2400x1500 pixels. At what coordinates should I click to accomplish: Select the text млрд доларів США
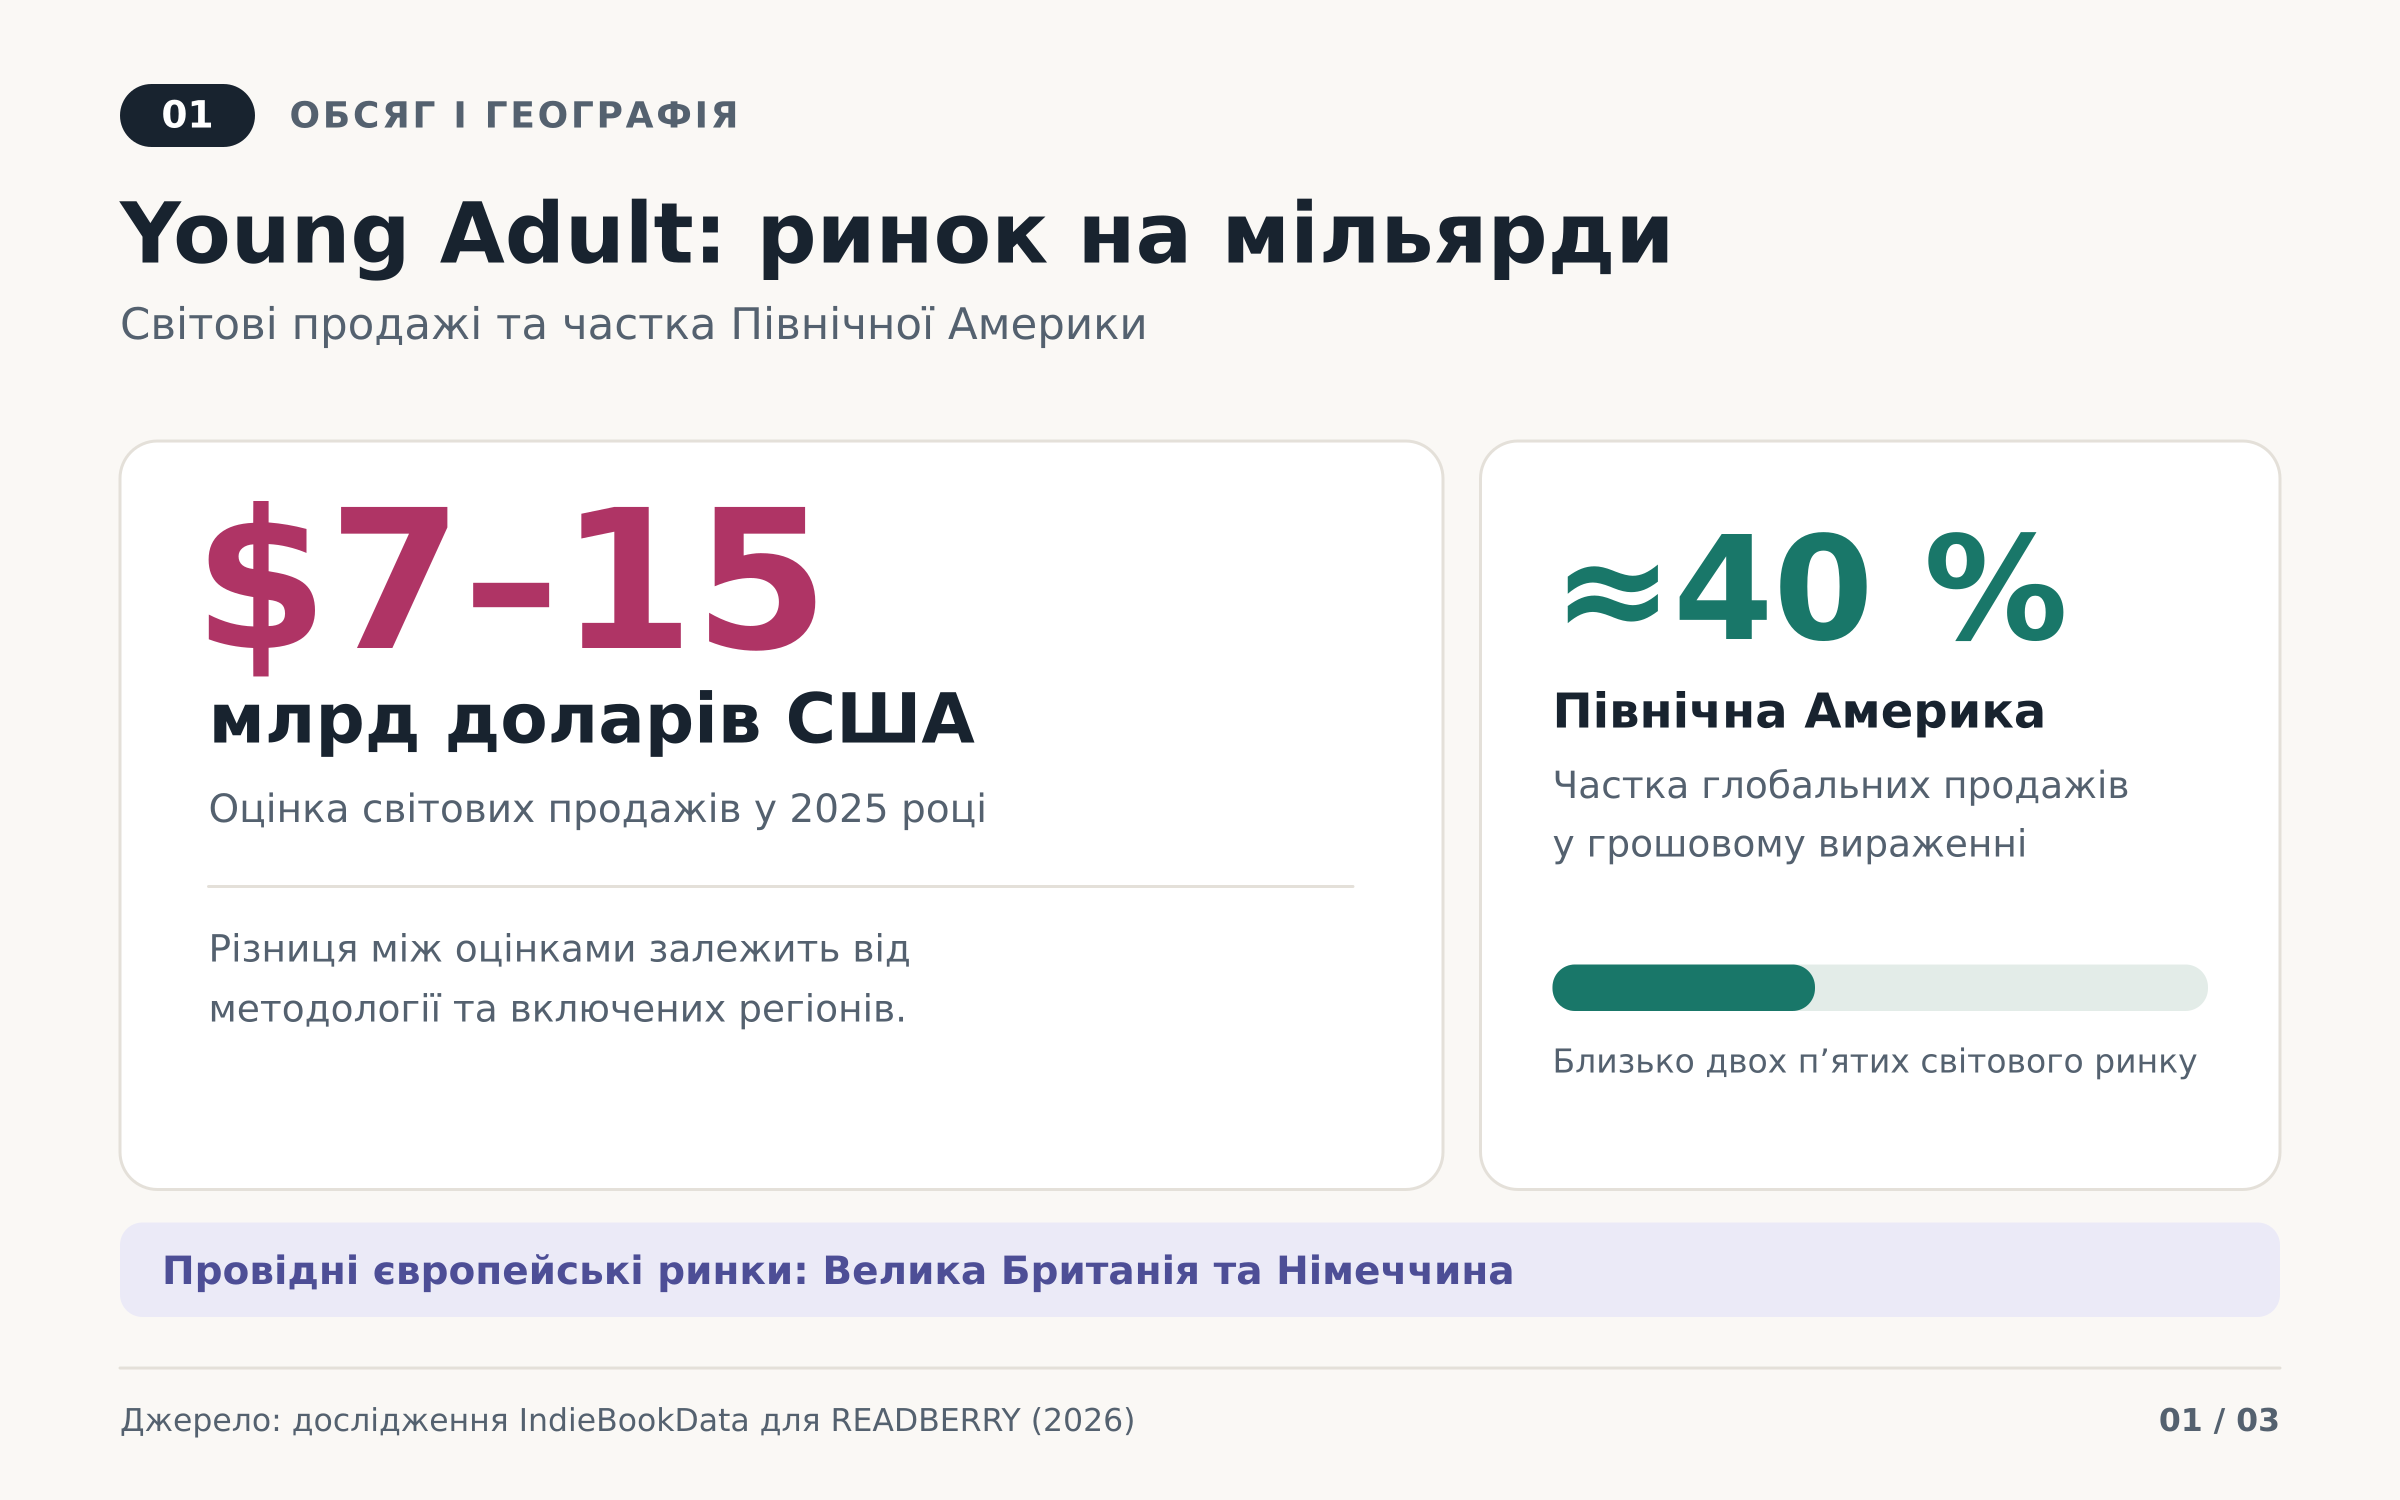coord(591,721)
